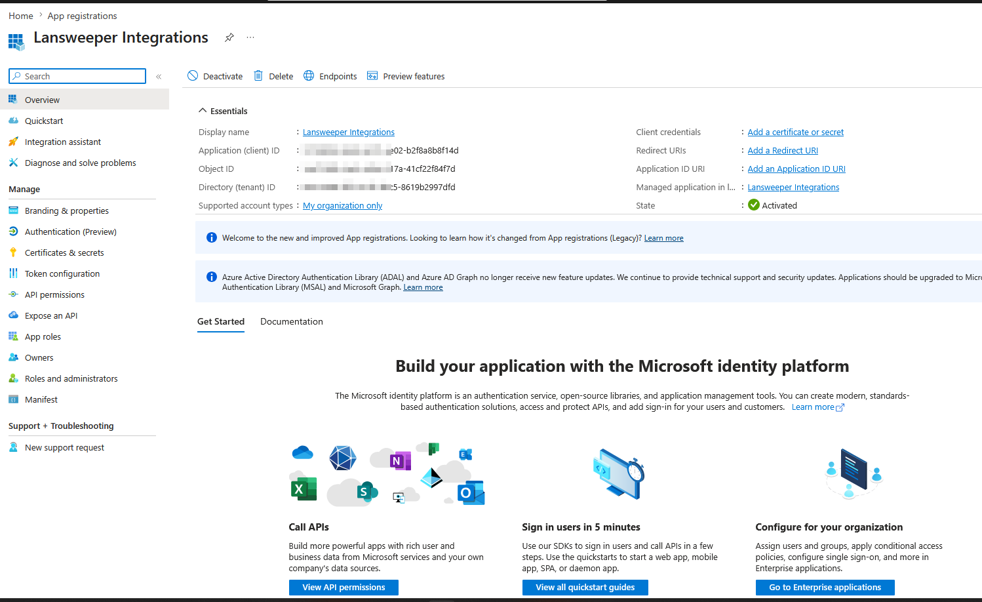
Task: Click Learn more in the App registrations welcome banner
Action: 663,238
